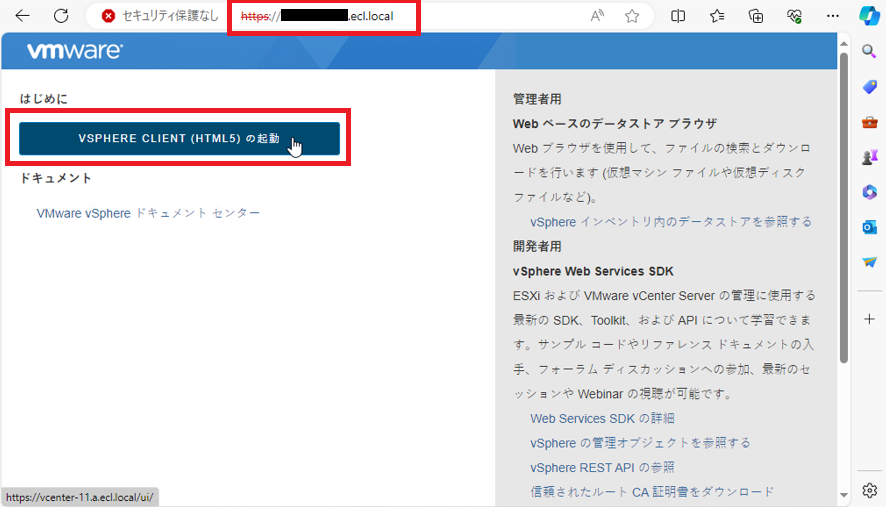Launch vSphere Client (HTML5)
886x507 pixels.
coord(180,138)
